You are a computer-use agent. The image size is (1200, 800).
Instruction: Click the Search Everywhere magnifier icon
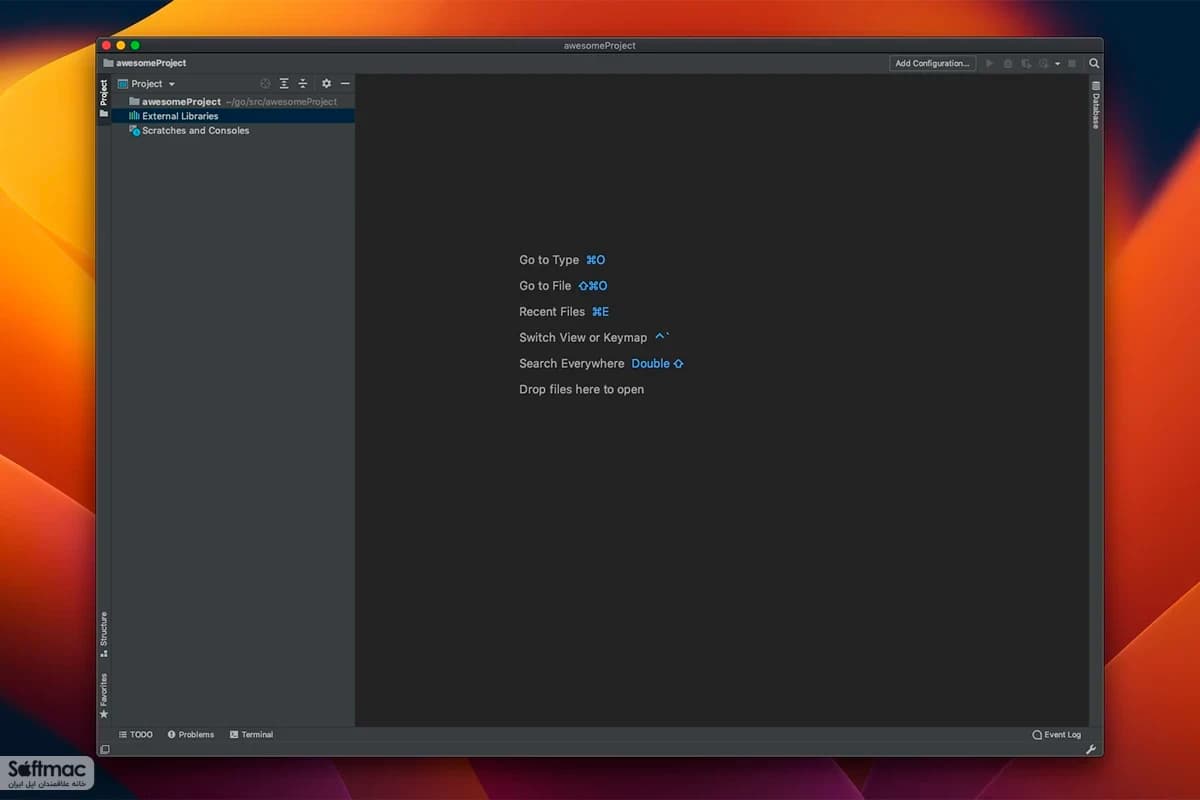tap(1094, 63)
